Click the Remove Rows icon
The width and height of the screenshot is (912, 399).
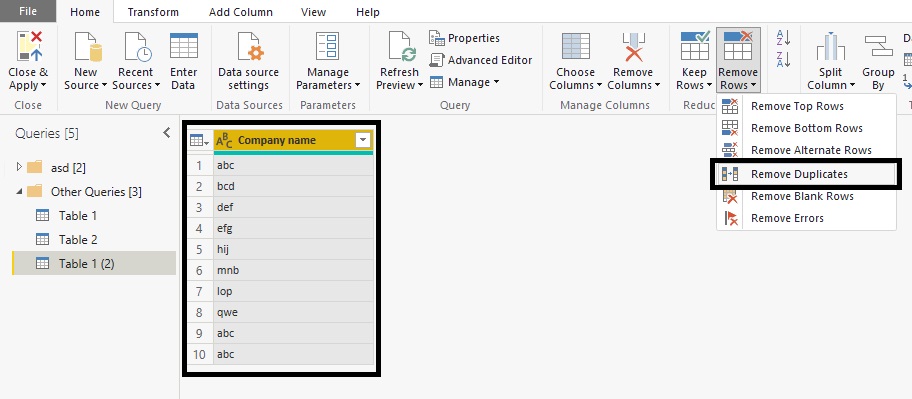click(x=738, y=45)
